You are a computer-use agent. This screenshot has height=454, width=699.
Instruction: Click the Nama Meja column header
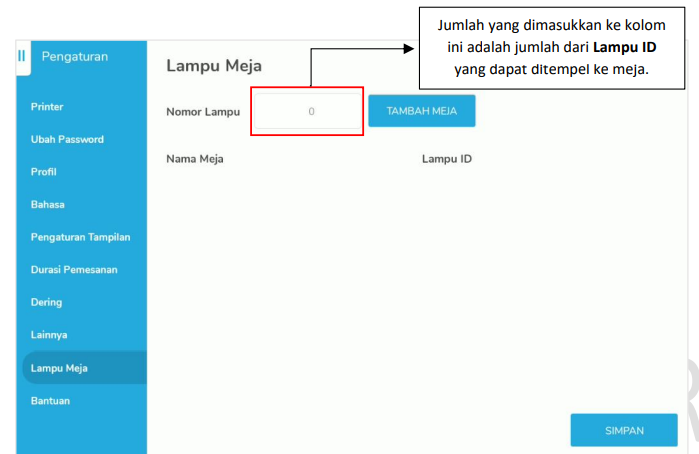click(x=195, y=159)
